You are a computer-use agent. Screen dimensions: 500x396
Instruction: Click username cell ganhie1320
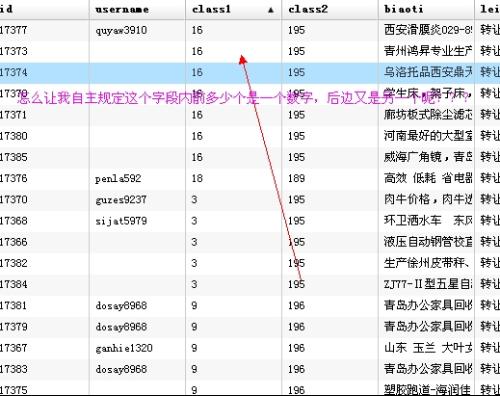124,348
